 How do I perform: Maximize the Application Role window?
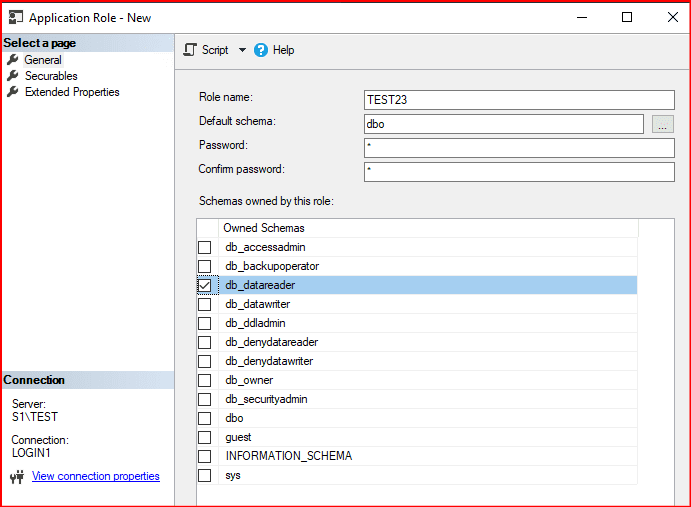tap(627, 17)
